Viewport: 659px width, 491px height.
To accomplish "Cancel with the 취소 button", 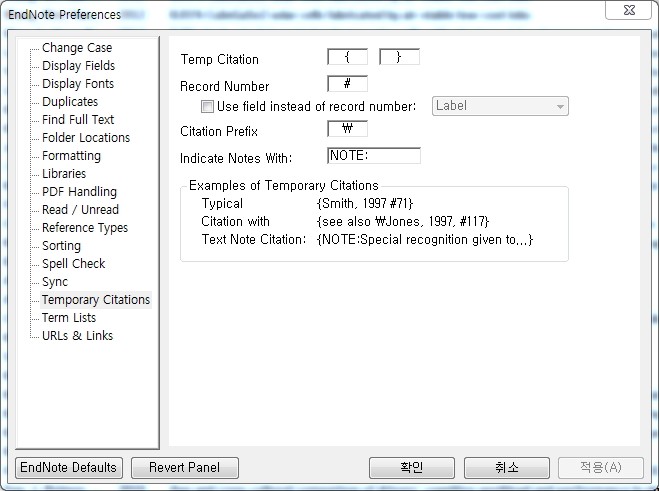I will coord(507,468).
